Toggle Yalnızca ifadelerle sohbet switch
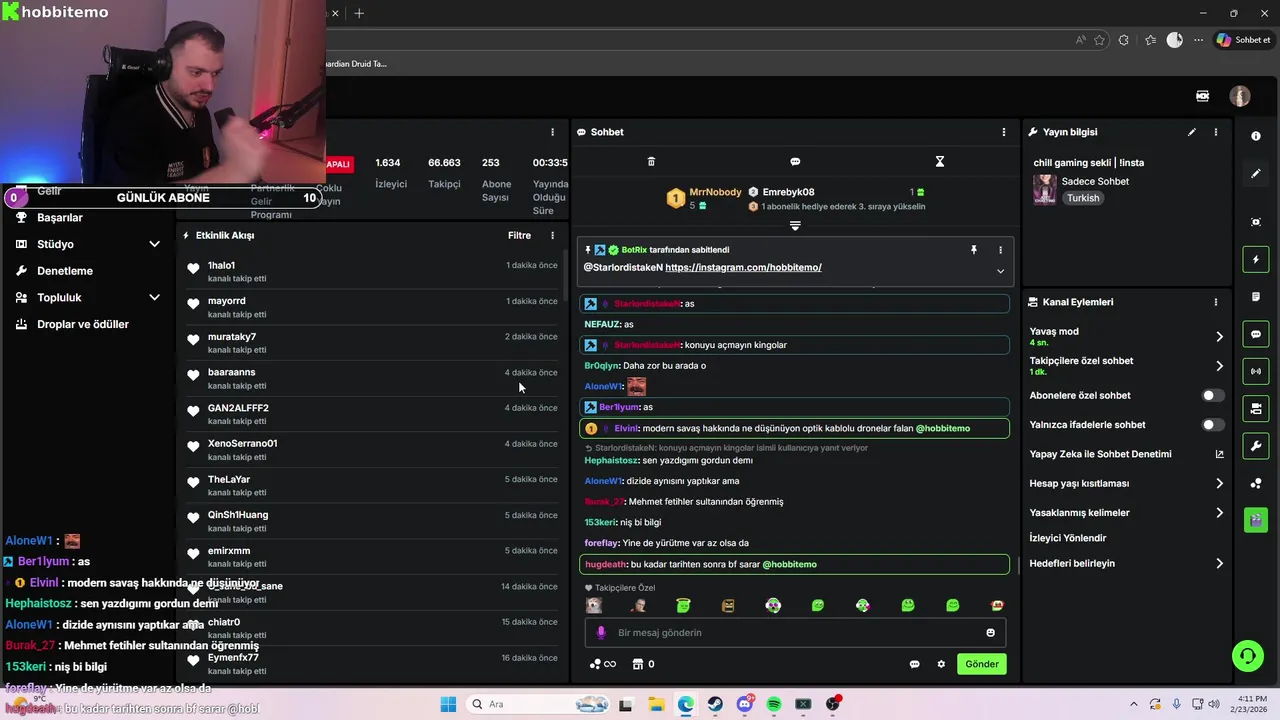 click(1212, 425)
